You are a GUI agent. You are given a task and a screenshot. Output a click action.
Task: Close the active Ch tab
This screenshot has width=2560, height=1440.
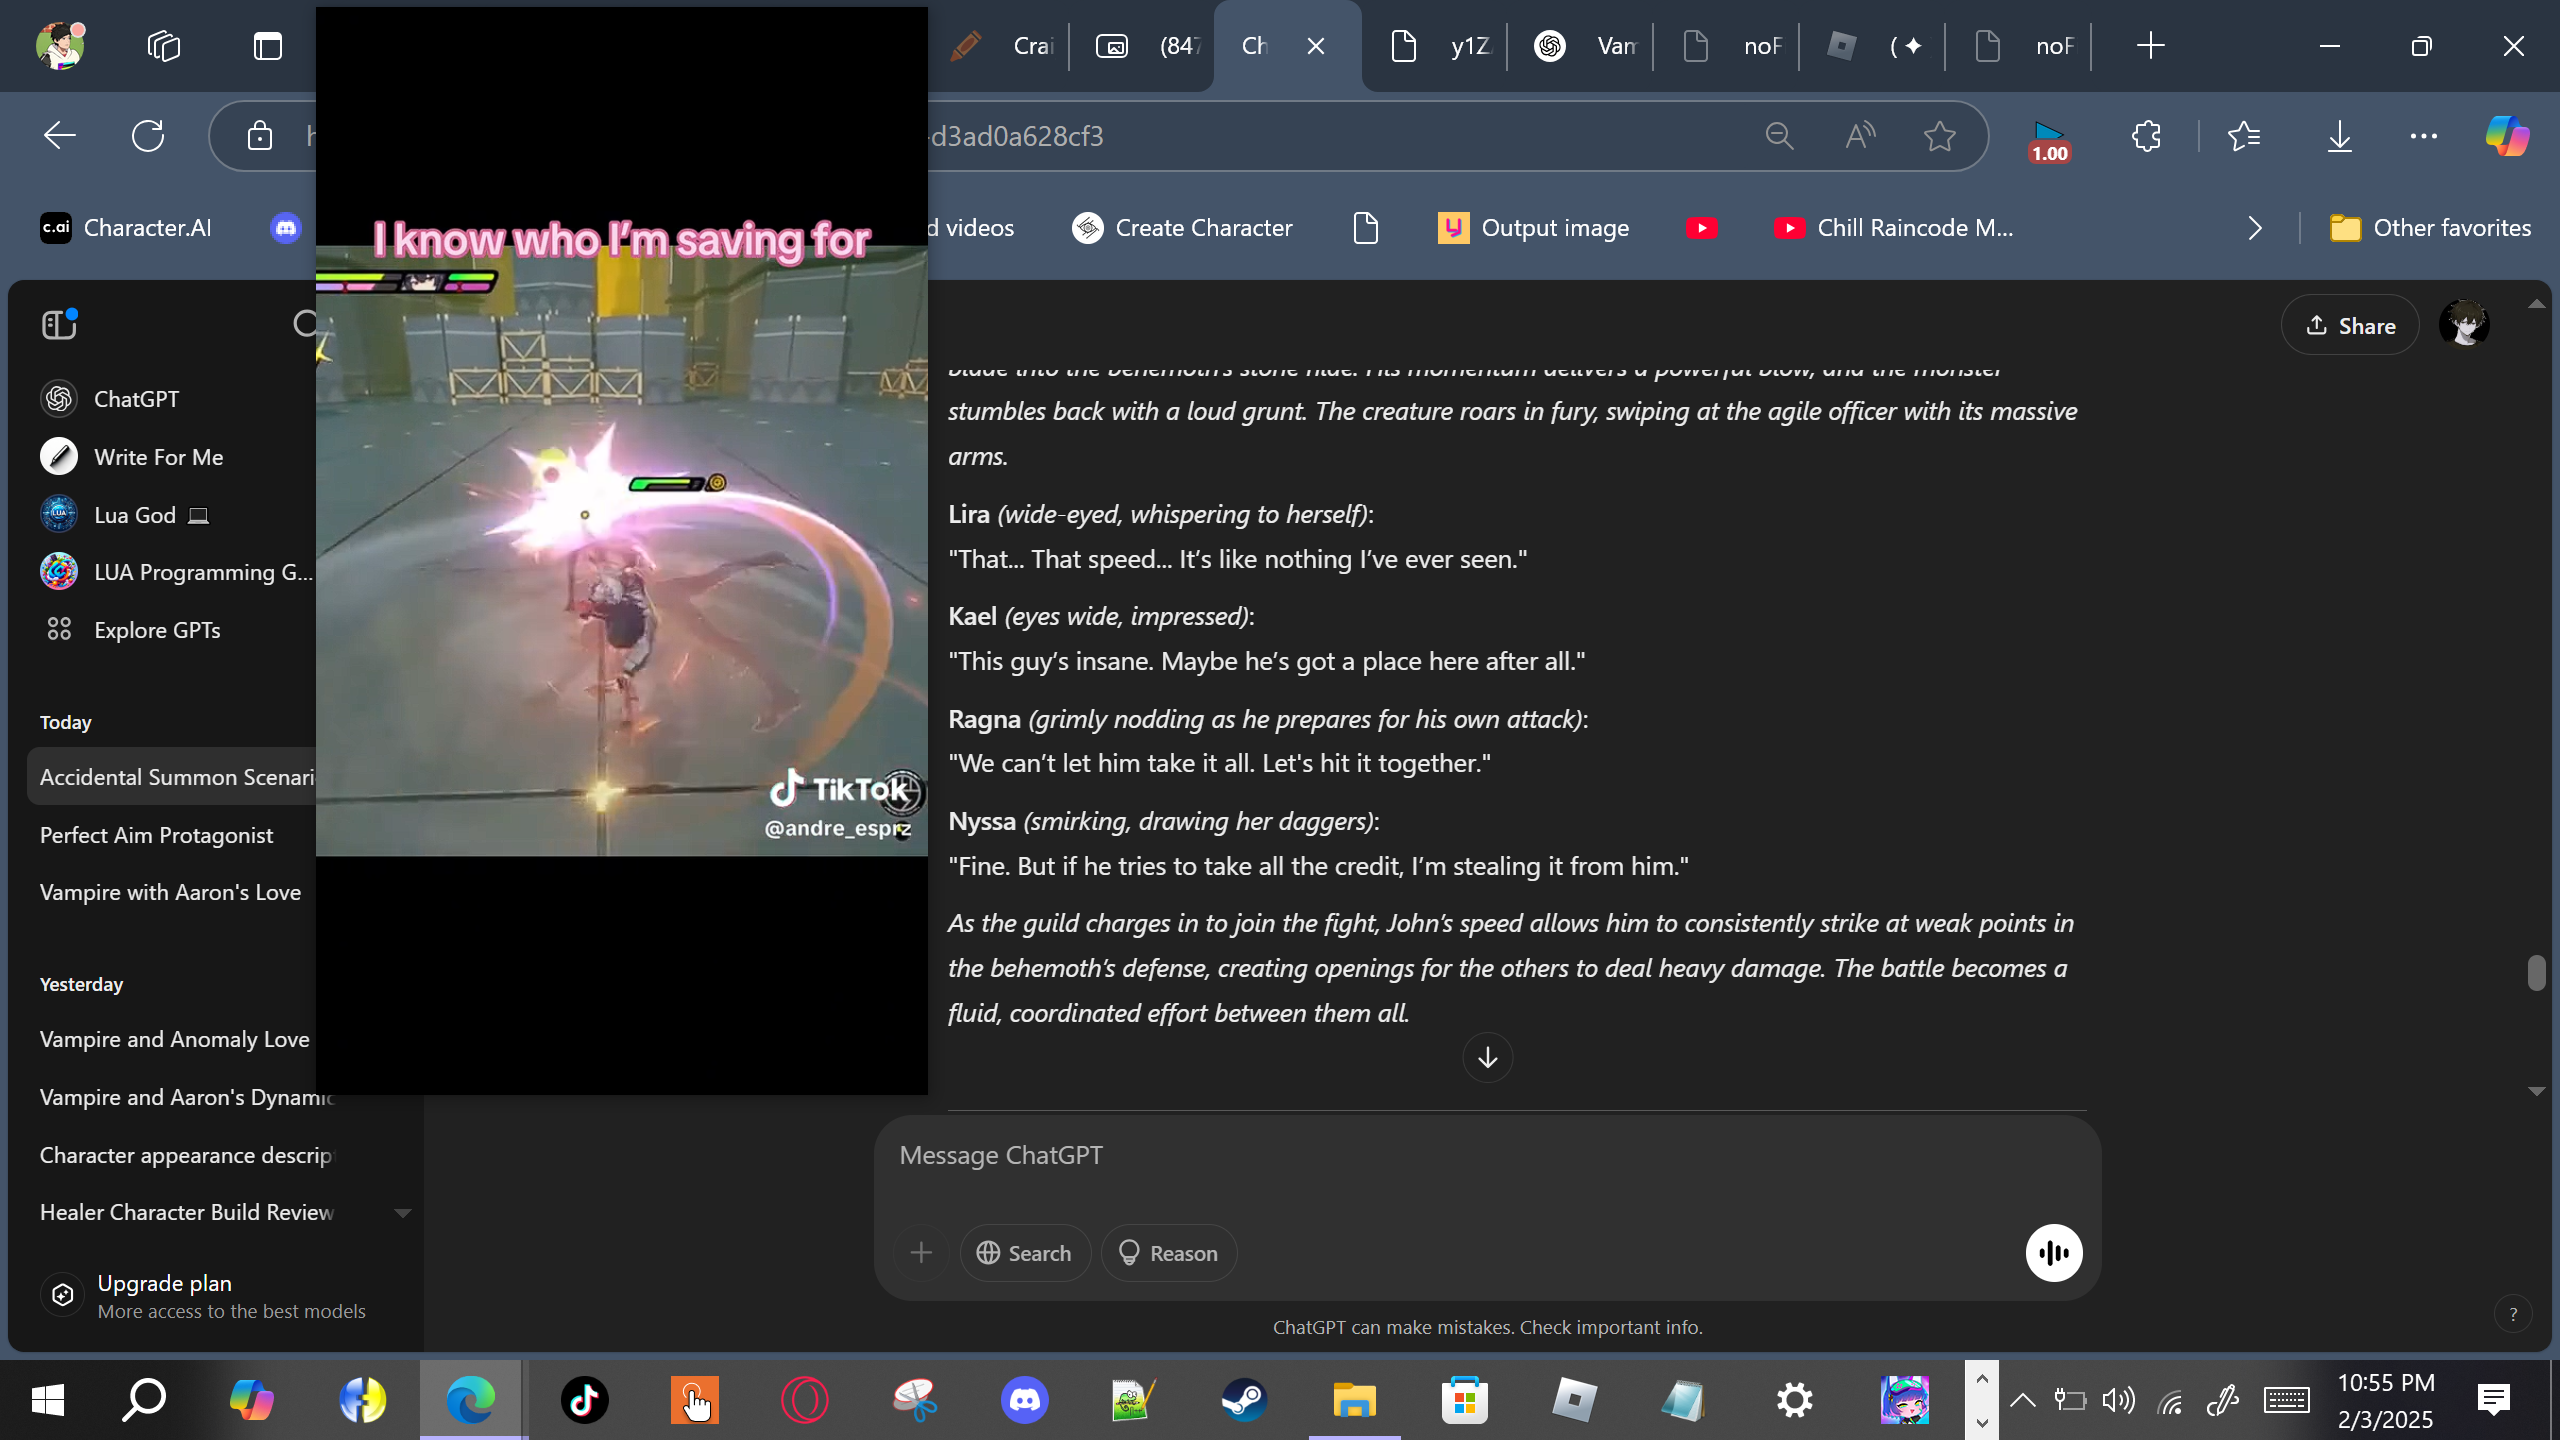point(1316,46)
